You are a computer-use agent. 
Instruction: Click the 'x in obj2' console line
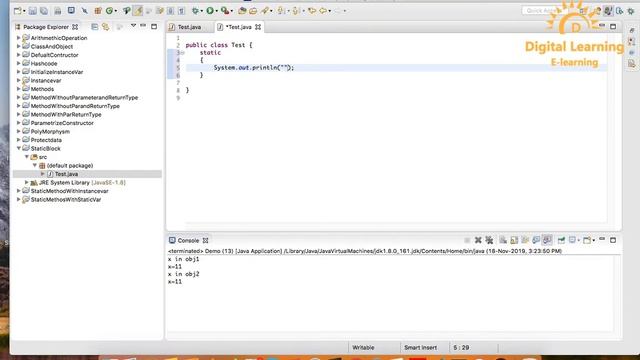point(183,274)
